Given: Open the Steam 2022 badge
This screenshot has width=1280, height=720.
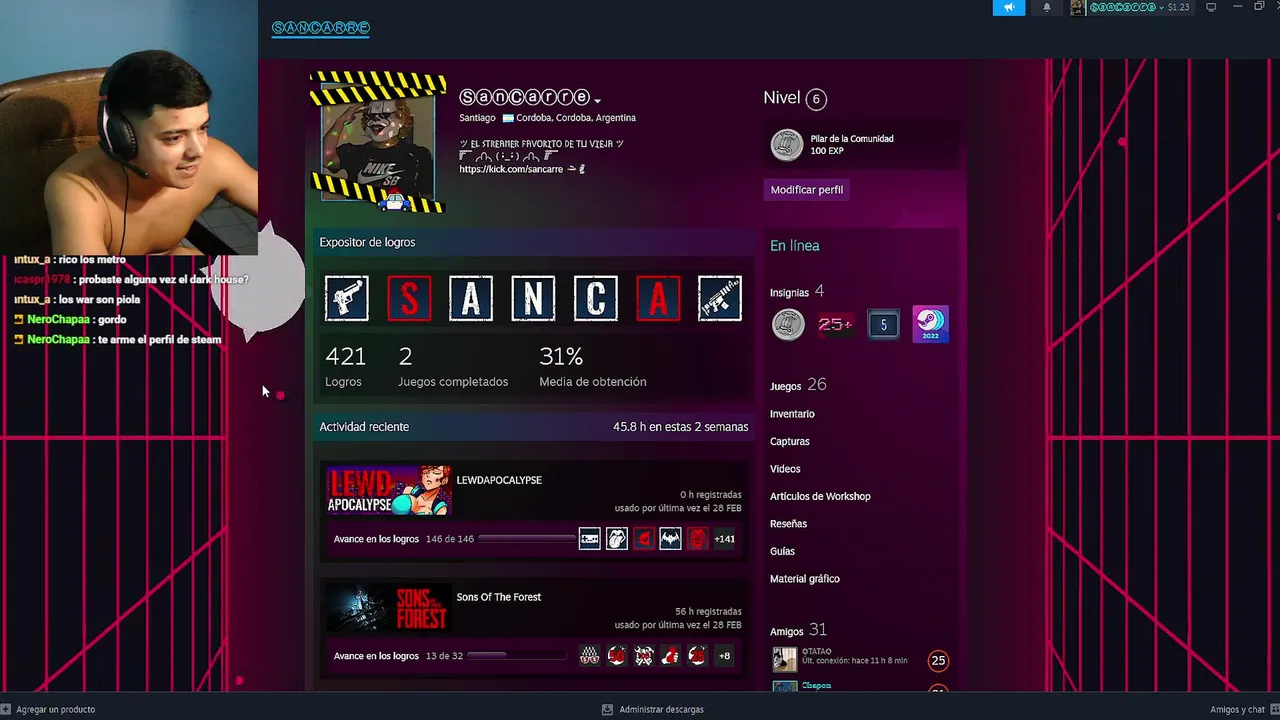Looking at the screenshot, I should (930, 324).
